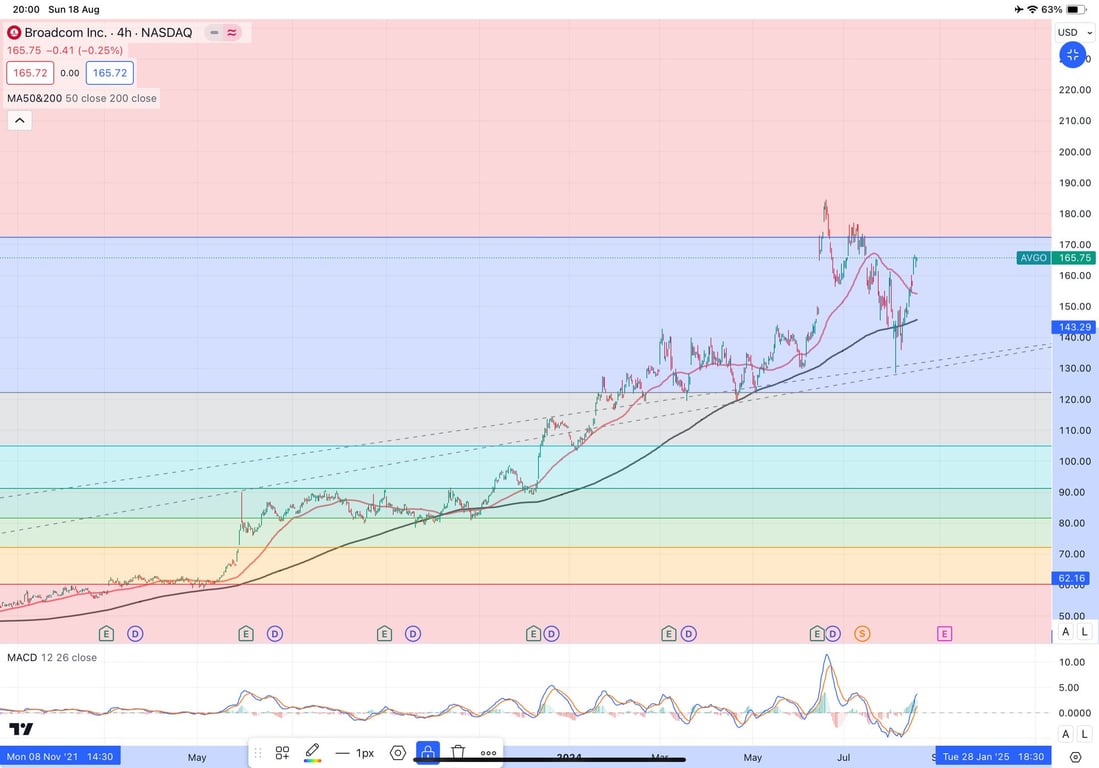Click the Broadcom logo icon
1099x768 pixels.
pos(14,32)
